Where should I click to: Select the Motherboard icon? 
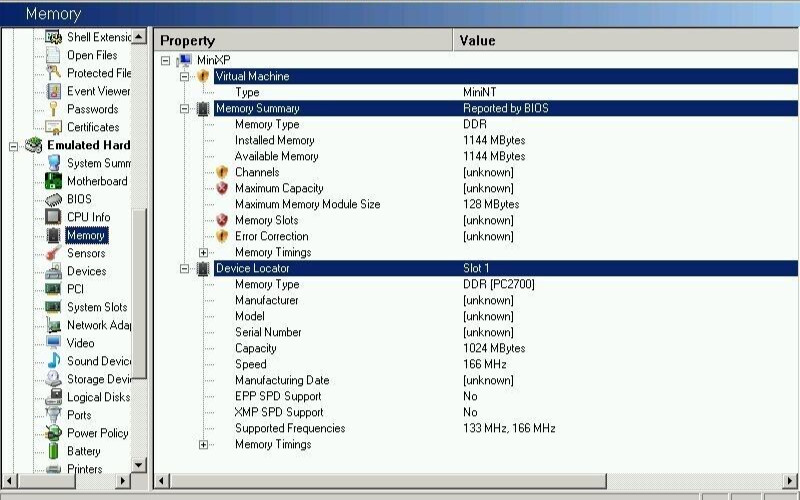point(53,181)
